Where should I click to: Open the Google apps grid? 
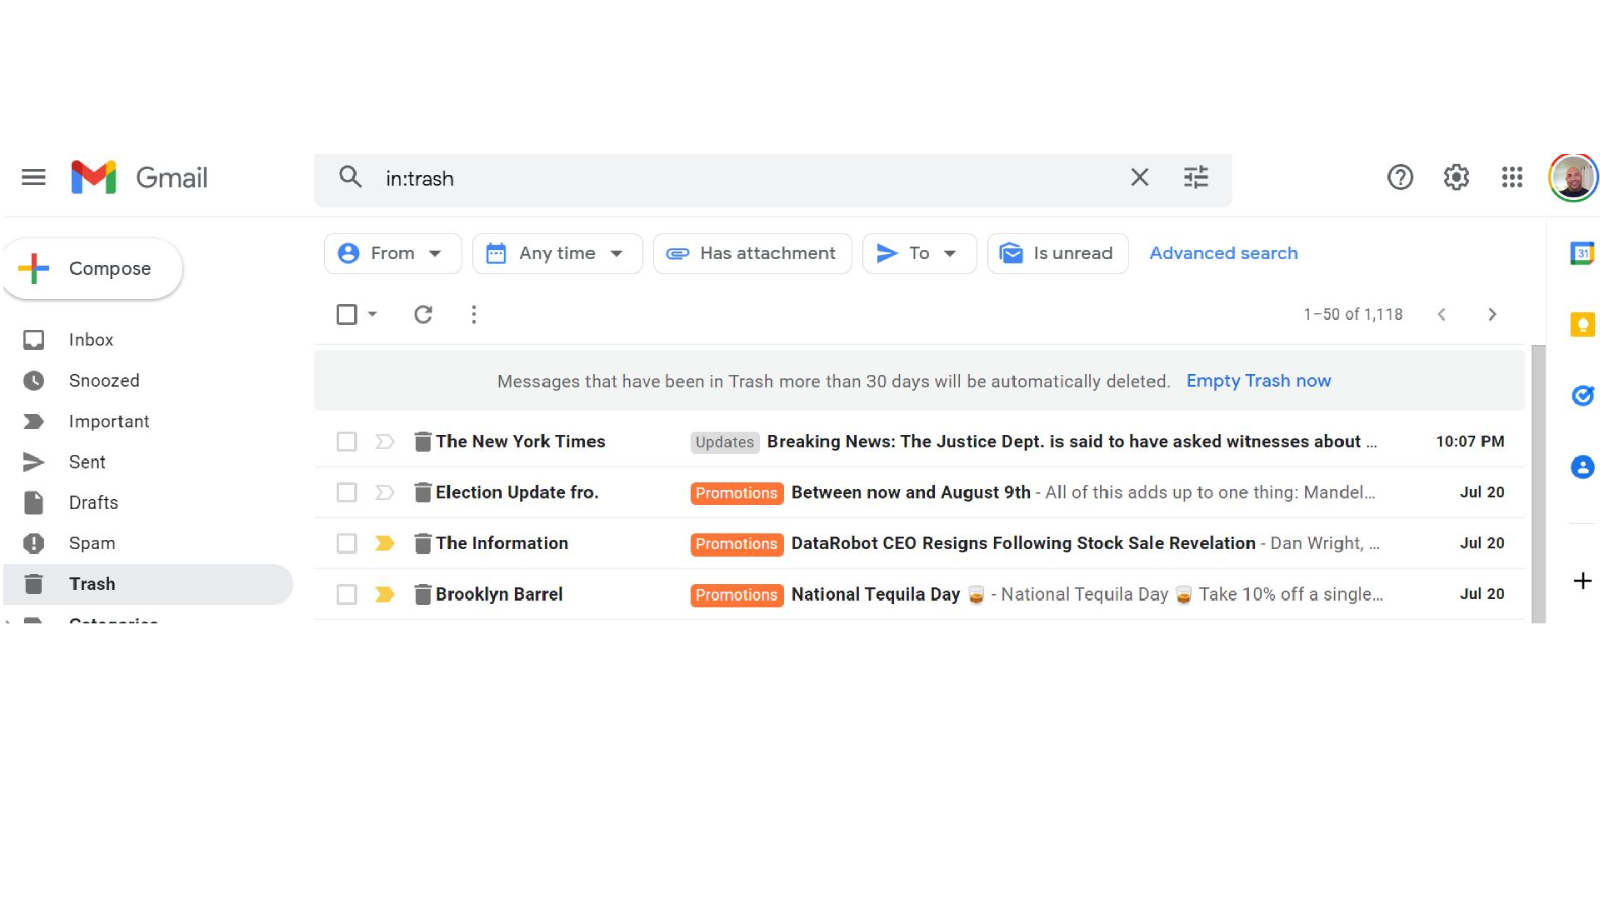coord(1512,178)
